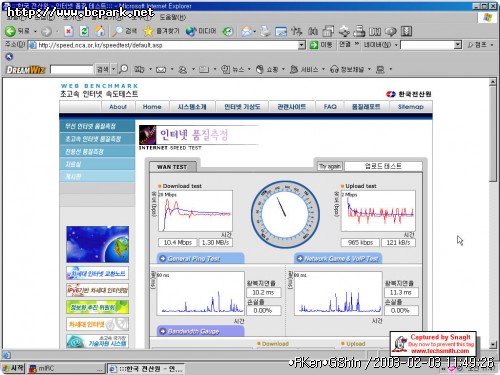Open the FAQ navigation tab
Viewport: 500px width, 375px height.
(330, 107)
